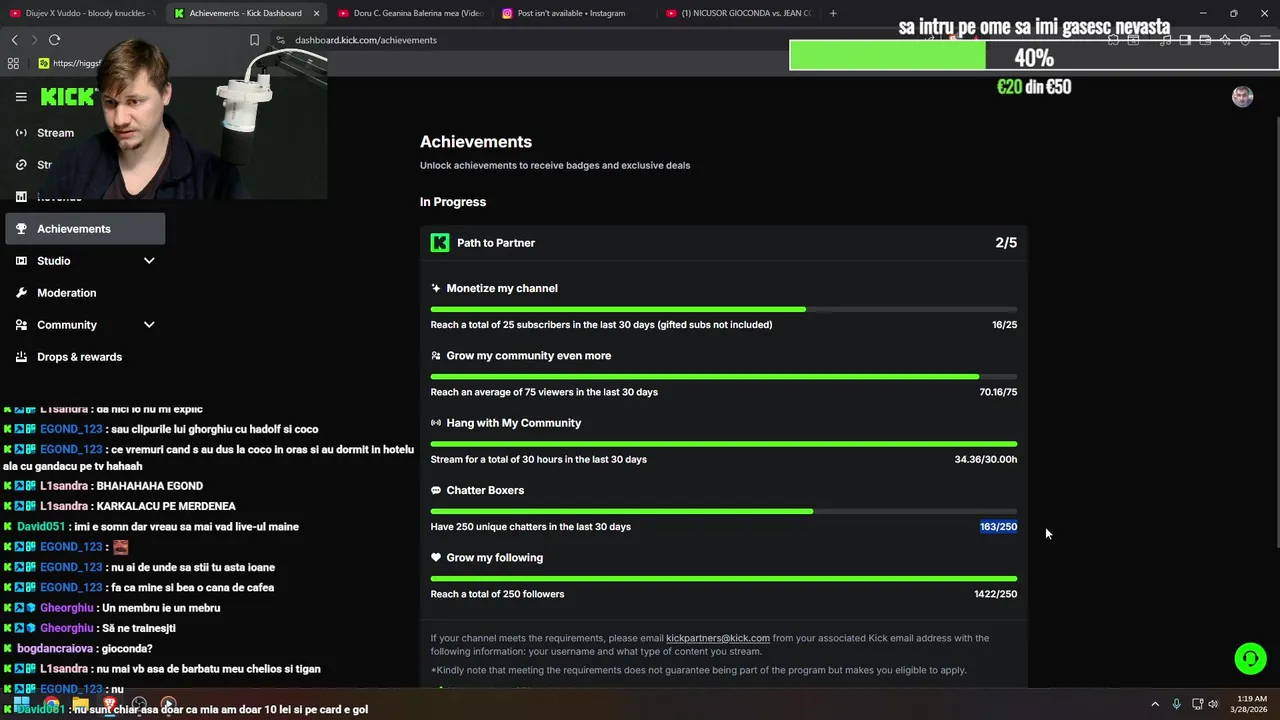Image resolution: width=1280 pixels, height=720 pixels.
Task: Click the Hang with My Community title
Action: pyautogui.click(x=514, y=423)
